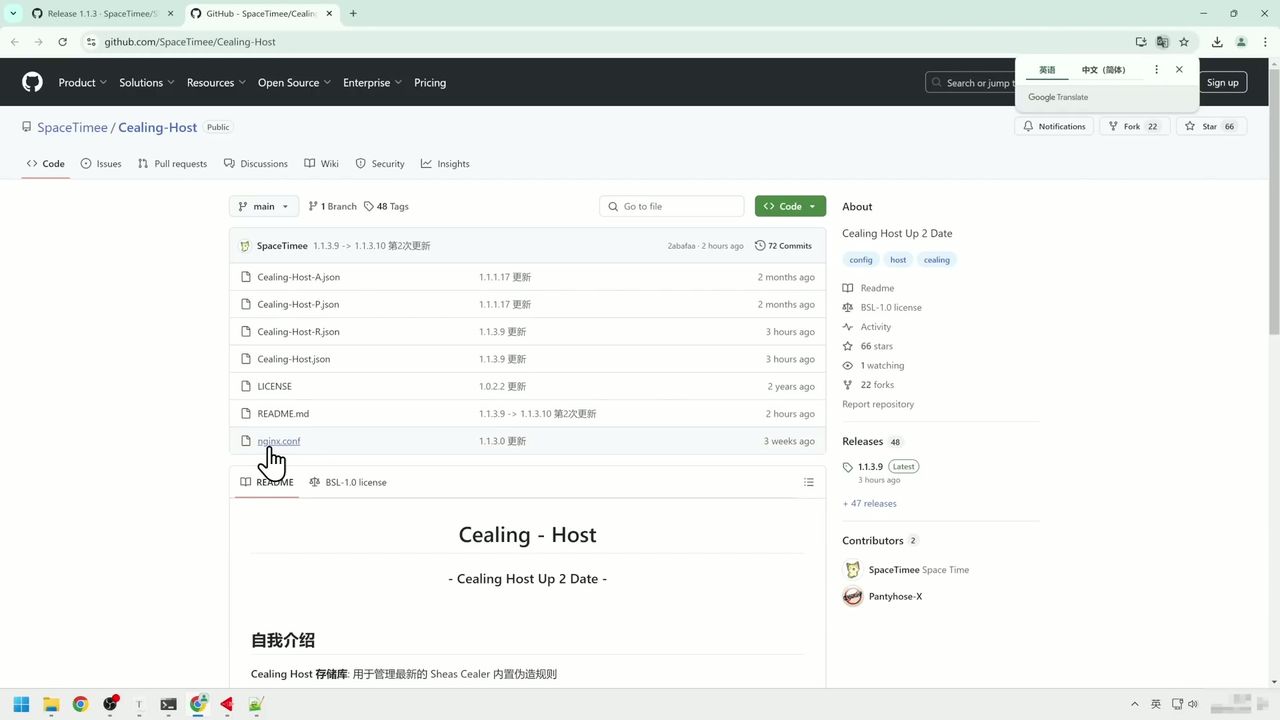
Task: Reload the page with refresh icon
Action: [x=62, y=42]
